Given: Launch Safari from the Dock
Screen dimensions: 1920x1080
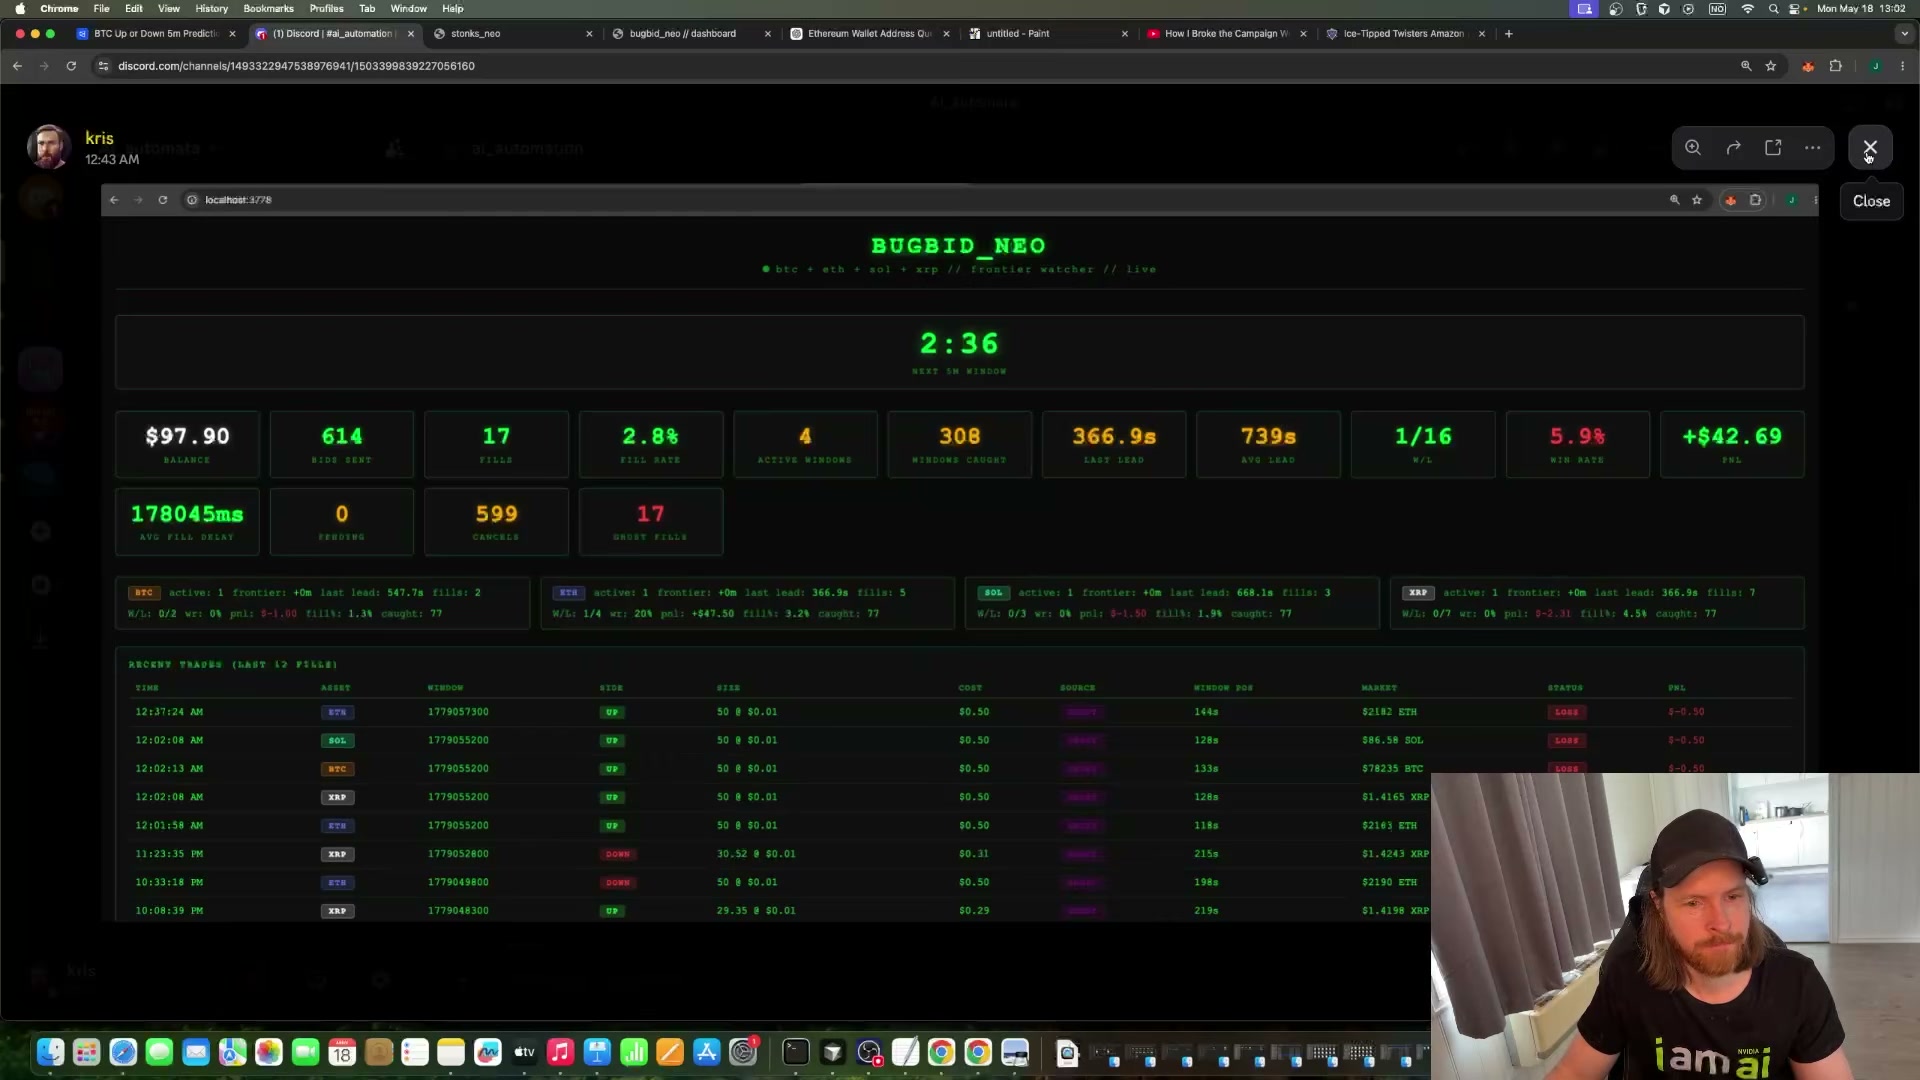Looking at the screenshot, I should point(123,1052).
